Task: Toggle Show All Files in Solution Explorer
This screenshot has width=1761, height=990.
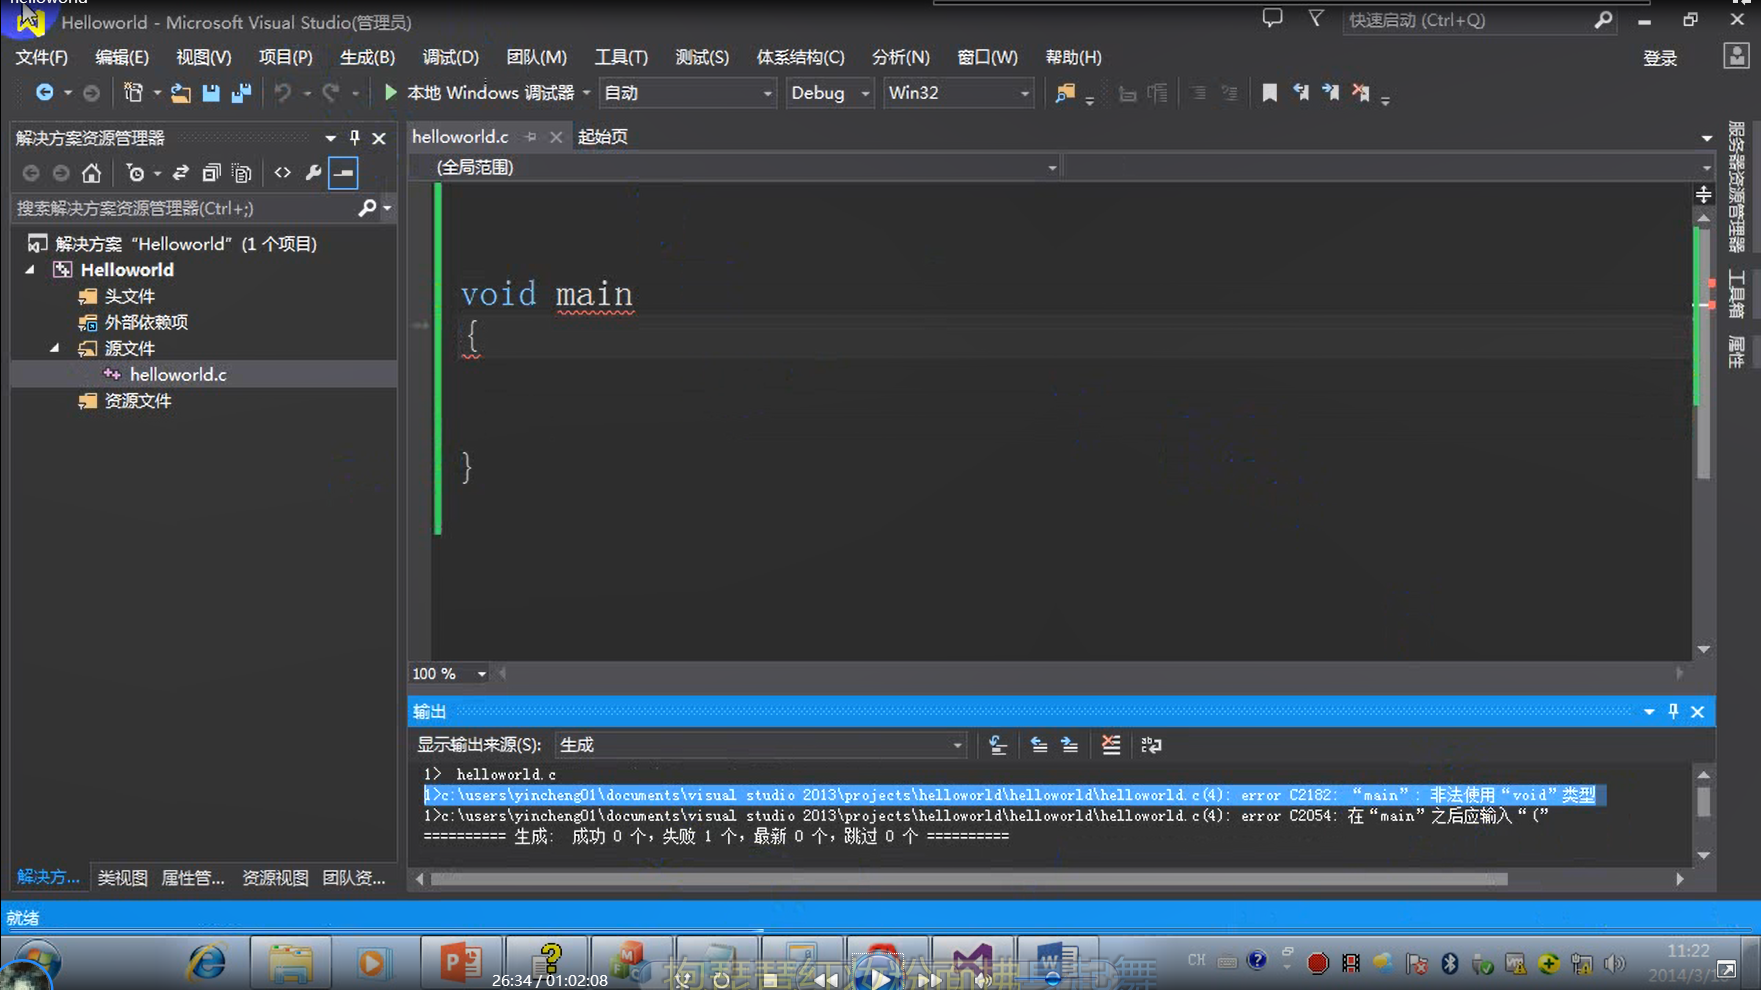Action: click(241, 173)
